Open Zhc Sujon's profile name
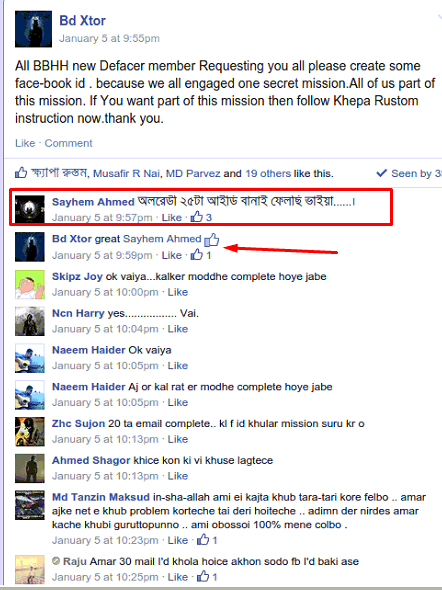This screenshot has height=590, width=442. click(x=78, y=423)
